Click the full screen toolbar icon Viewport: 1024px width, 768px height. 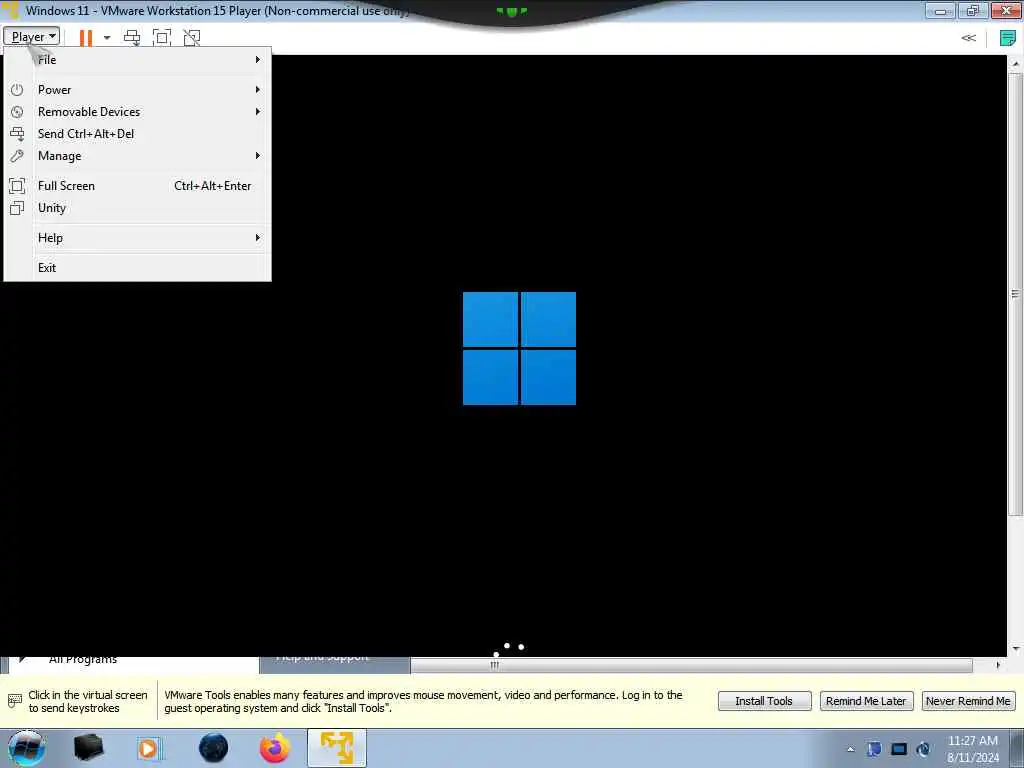tap(162, 37)
